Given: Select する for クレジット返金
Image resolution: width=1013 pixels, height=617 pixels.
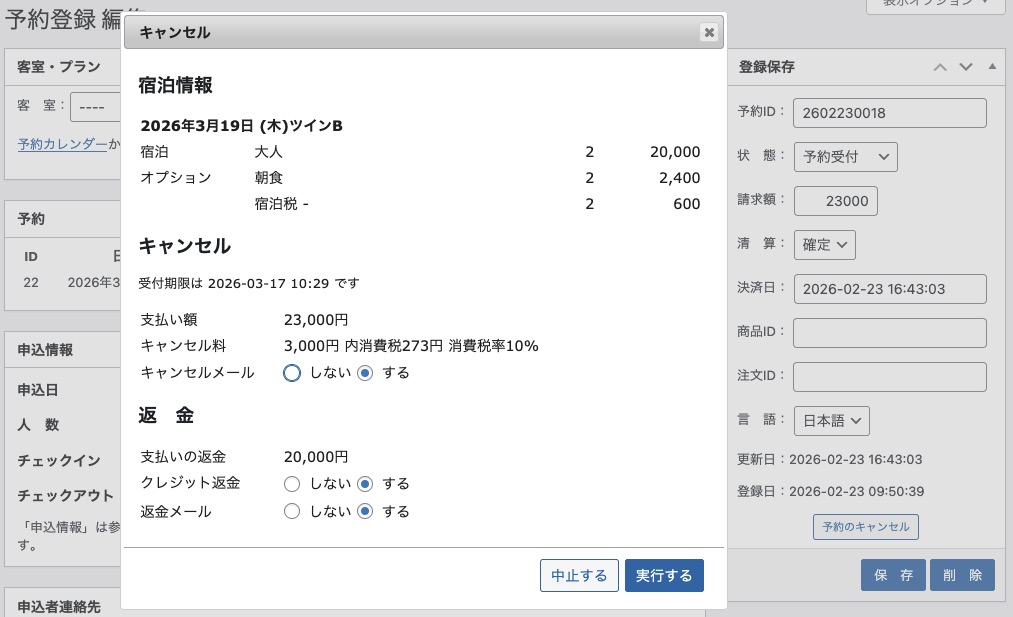Looking at the screenshot, I should coord(365,484).
